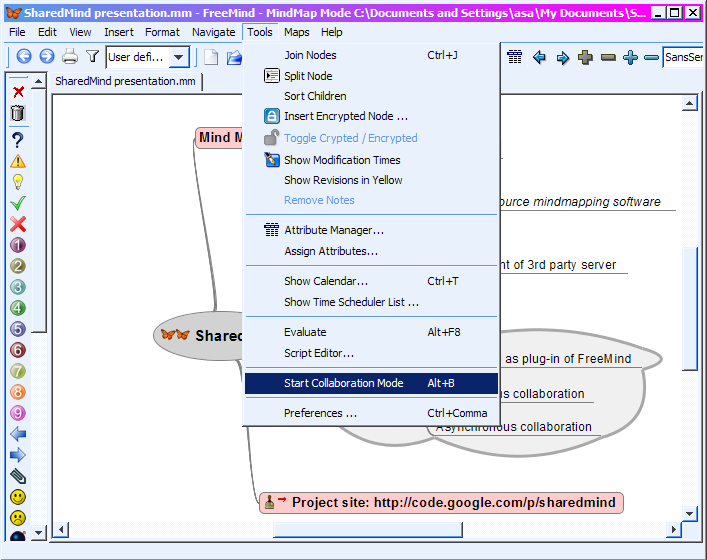Toggle Show Revisions in Yellow
This screenshot has width=707, height=560.
pyautogui.click(x=372, y=180)
